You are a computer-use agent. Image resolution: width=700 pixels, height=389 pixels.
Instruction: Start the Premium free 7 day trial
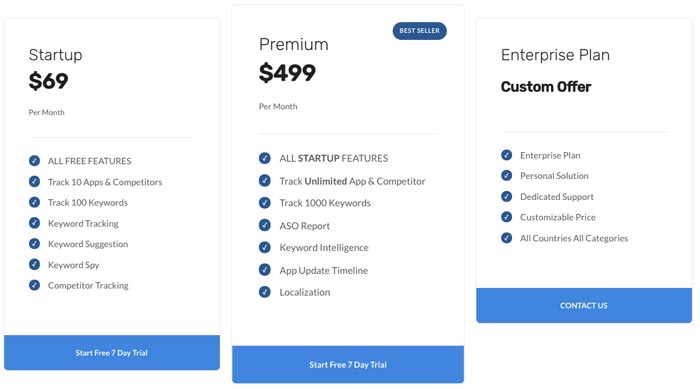(x=348, y=364)
